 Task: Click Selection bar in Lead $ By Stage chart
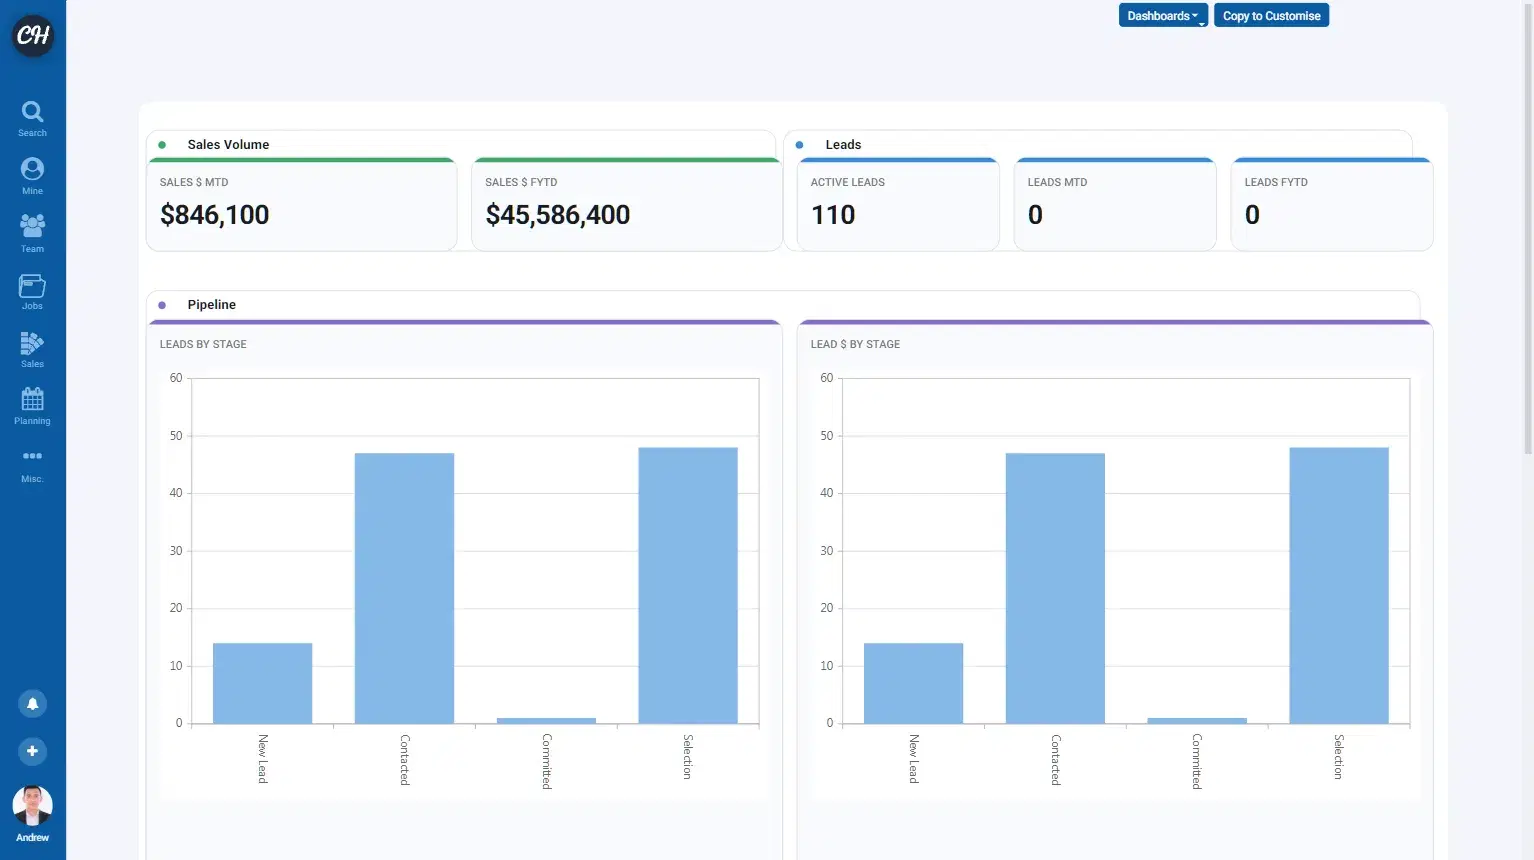click(x=1339, y=585)
